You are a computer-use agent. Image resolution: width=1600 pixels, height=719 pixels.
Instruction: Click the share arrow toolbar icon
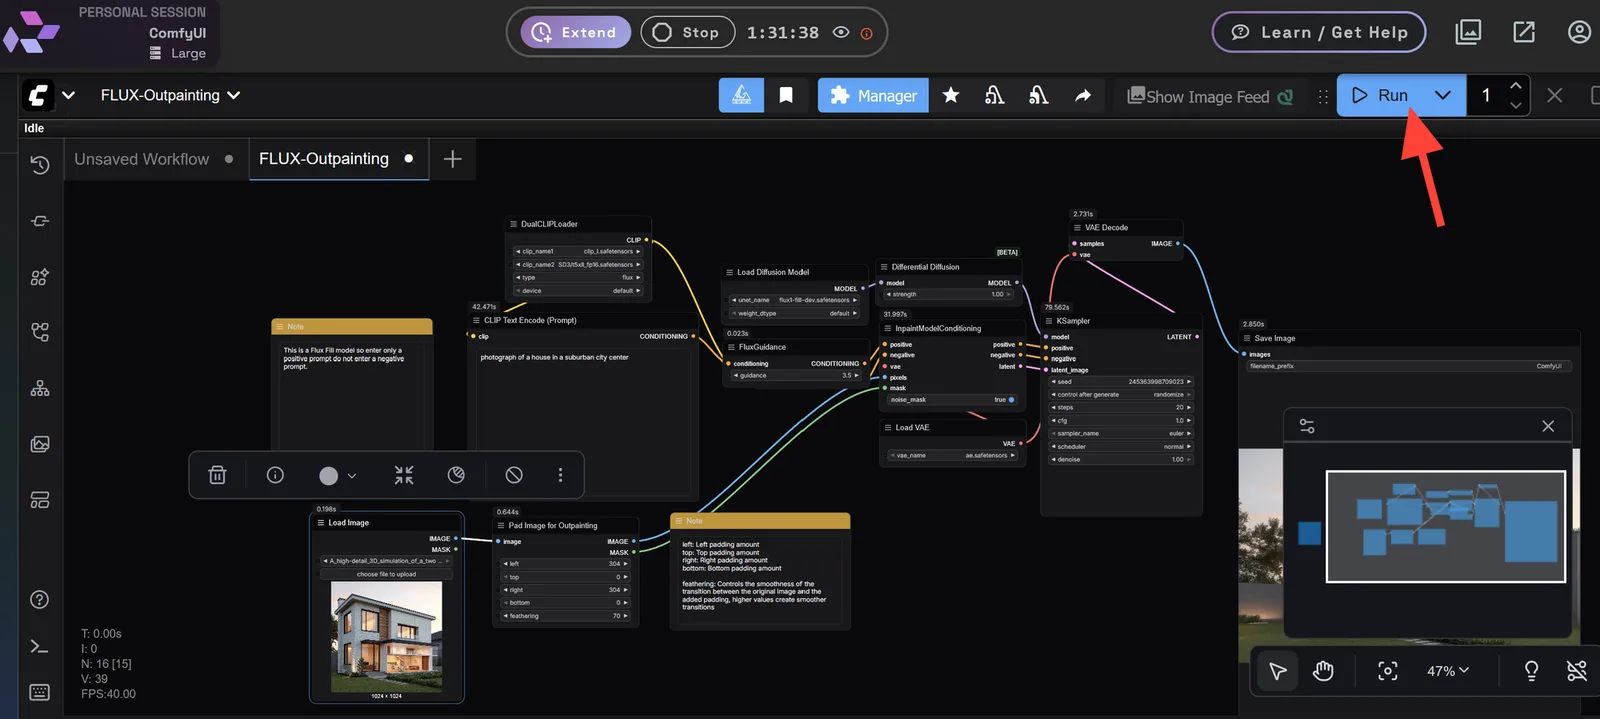pyautogui.click(x=1083, y=95)
